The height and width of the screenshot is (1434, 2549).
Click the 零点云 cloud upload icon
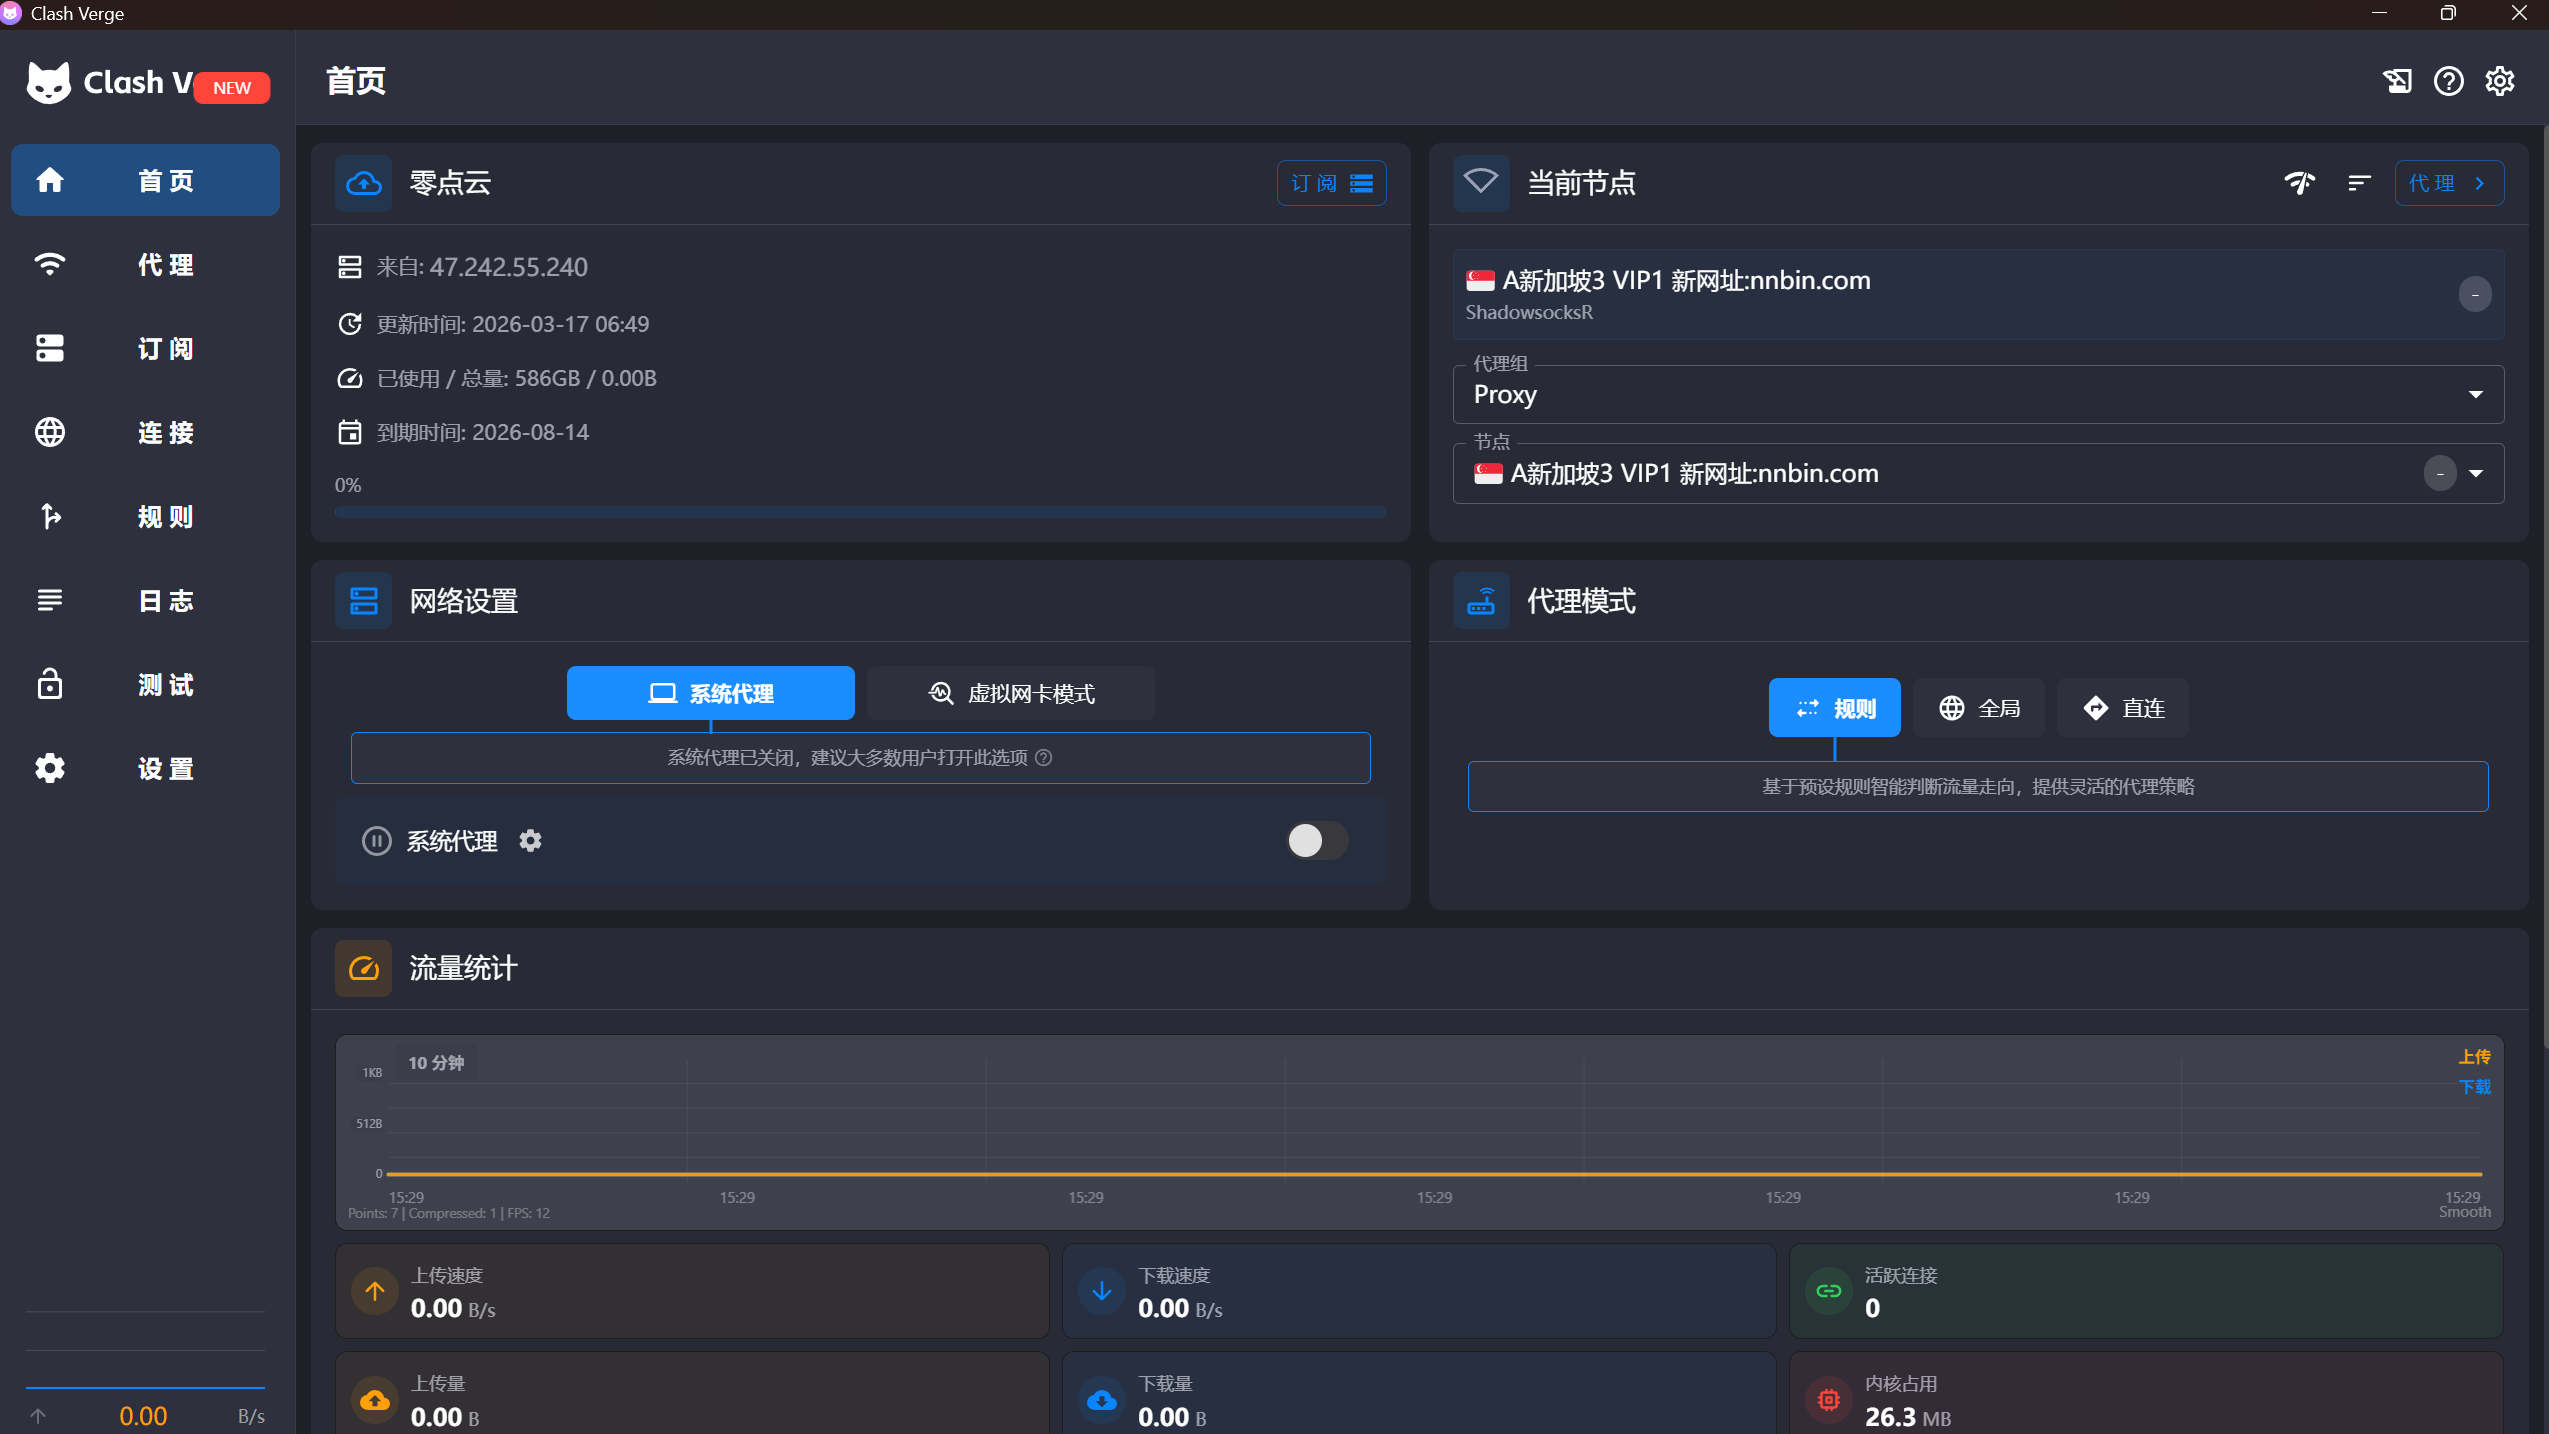pyautogui.click(x=363, y=183)
